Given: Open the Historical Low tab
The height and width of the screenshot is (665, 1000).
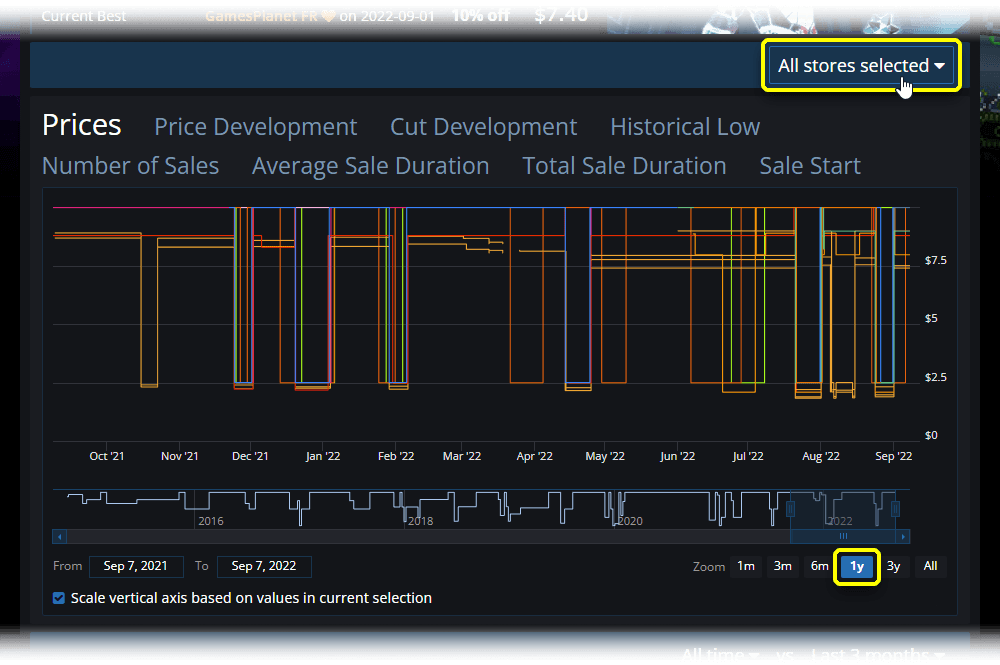Looking at the screenshot, I should [x=685, y=127].
